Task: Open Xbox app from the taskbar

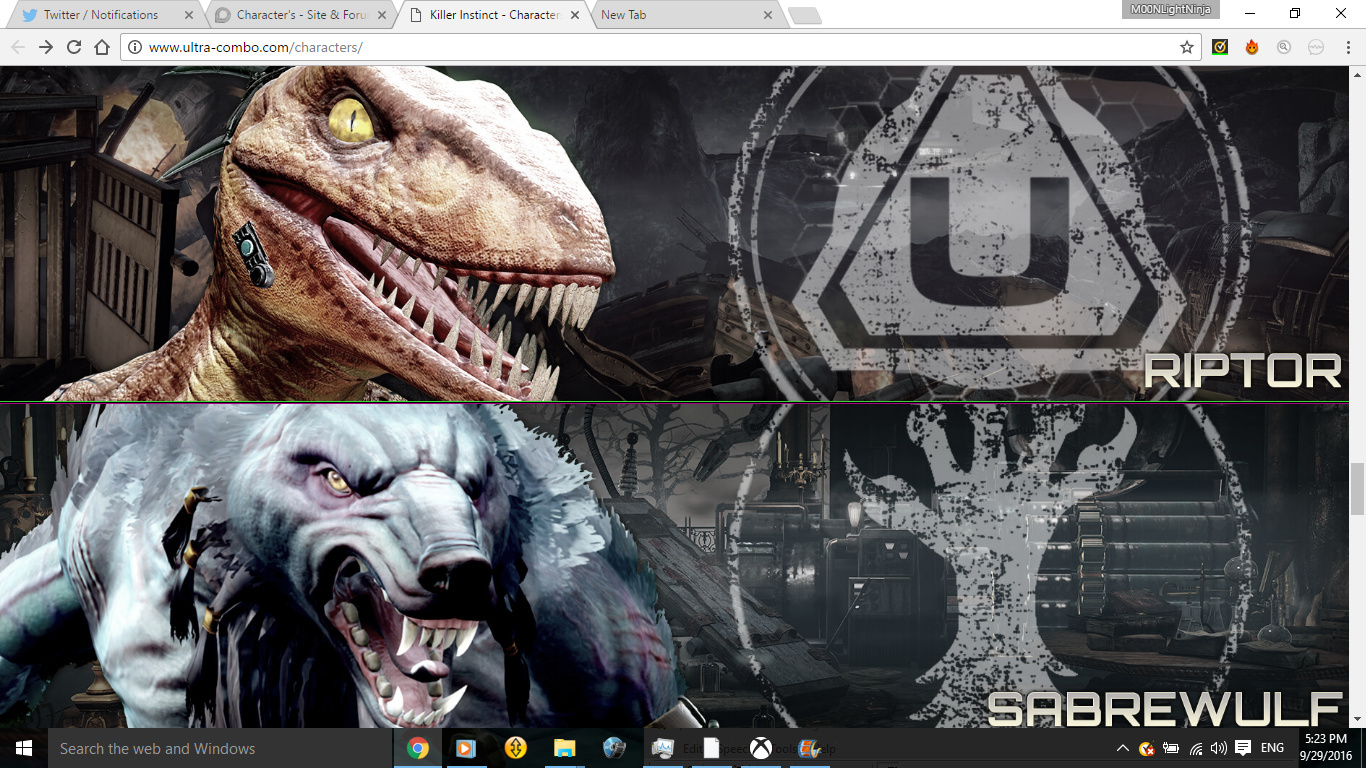Action: [x=761, y=748]
